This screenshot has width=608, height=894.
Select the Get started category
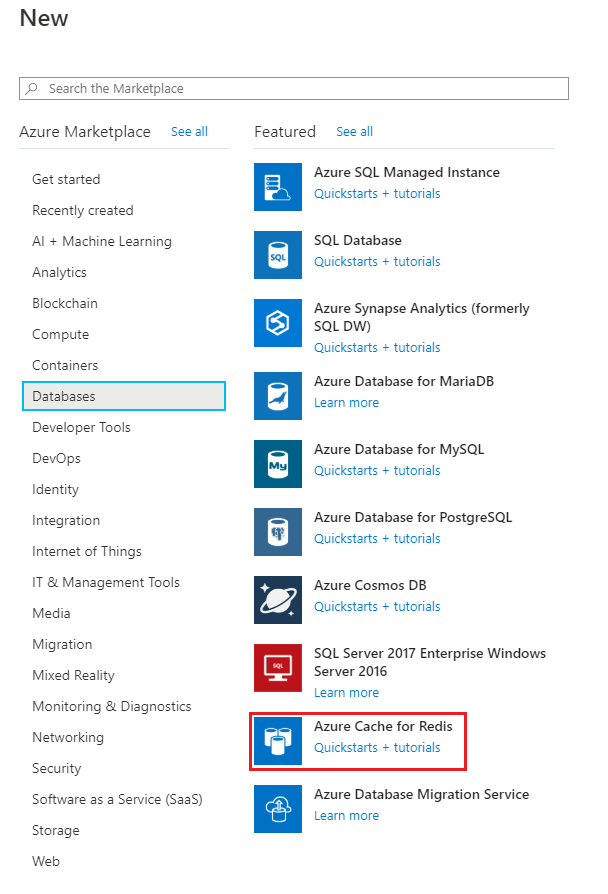pyautogui.click(x=66, y=179)
